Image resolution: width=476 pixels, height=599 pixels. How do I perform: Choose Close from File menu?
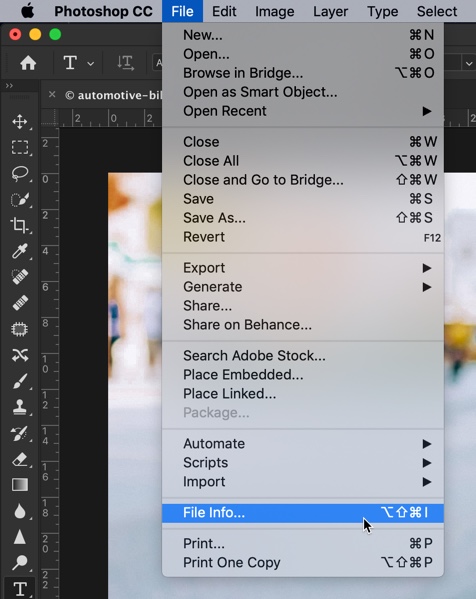tap(303, 142)
